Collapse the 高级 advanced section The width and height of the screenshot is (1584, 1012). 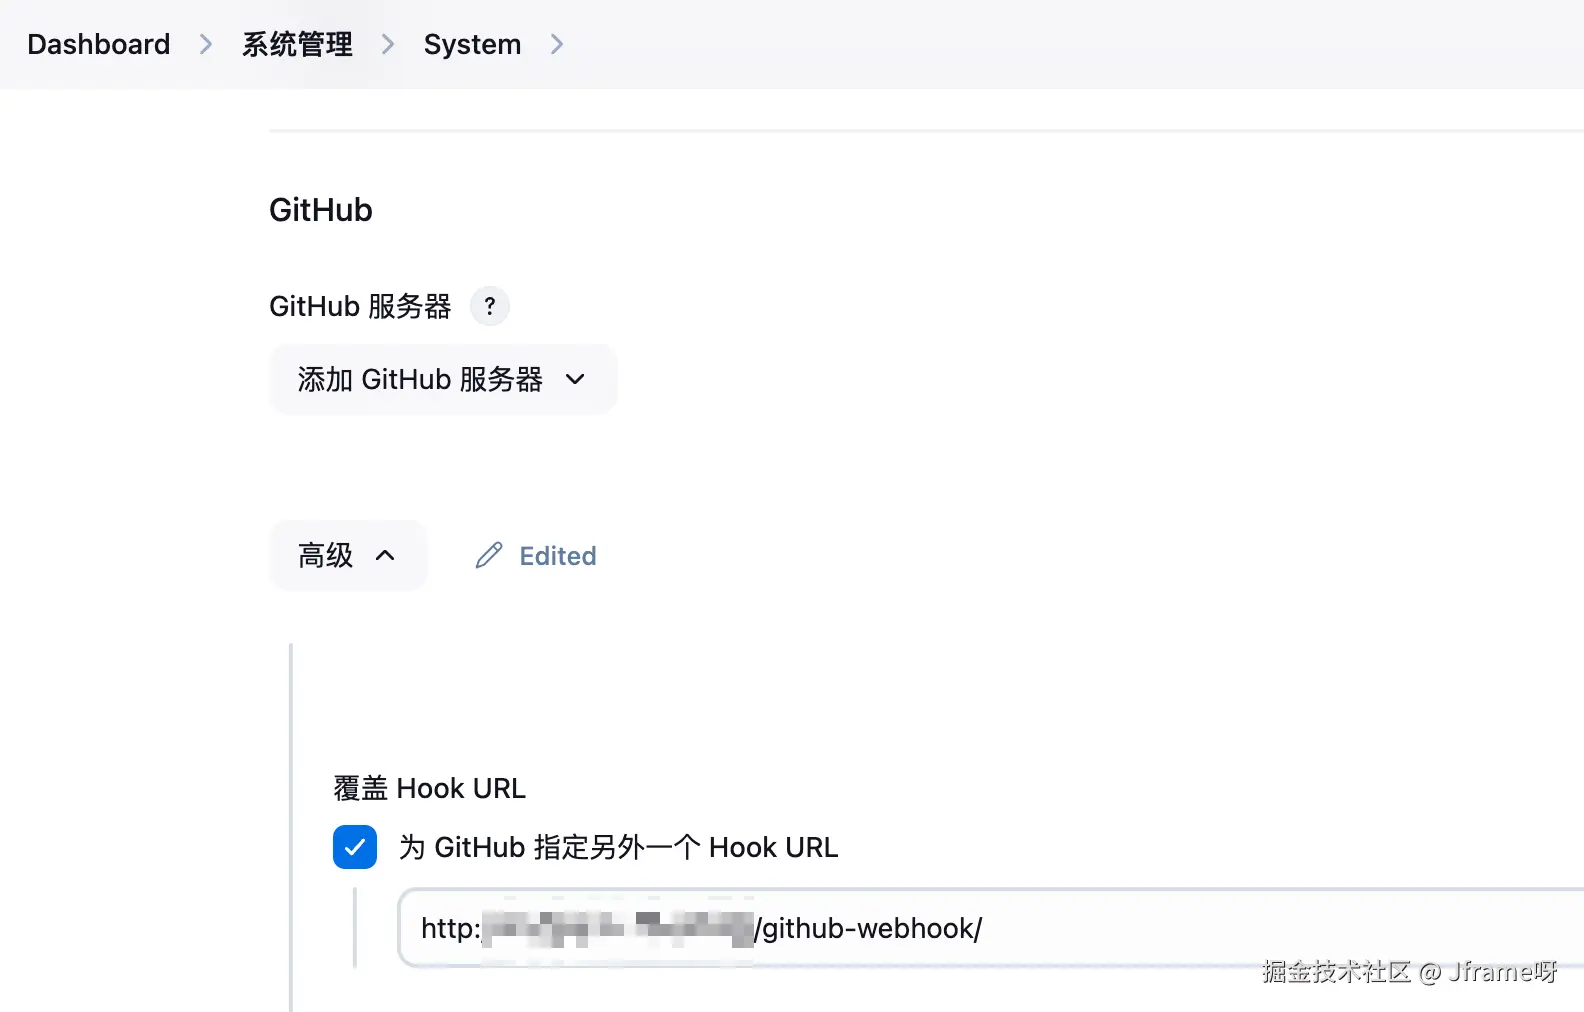pos(348,555)
